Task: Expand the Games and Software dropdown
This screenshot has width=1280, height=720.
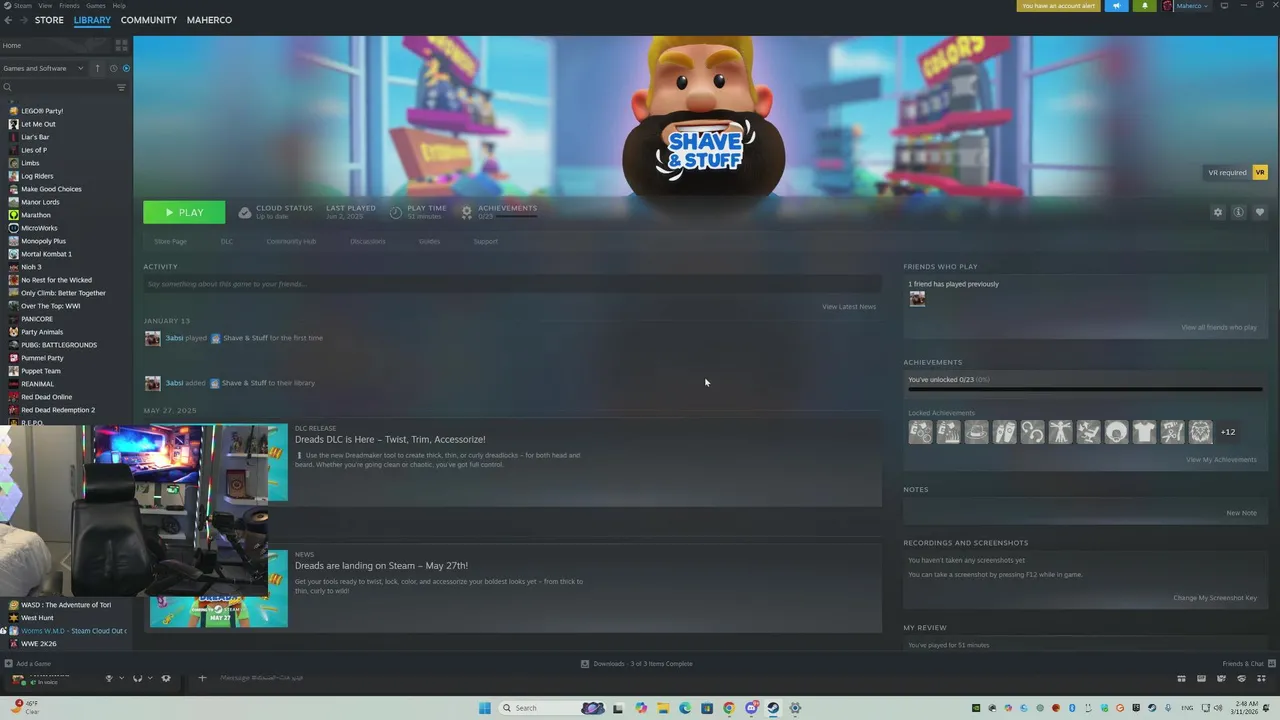Action: coord(44,68)
